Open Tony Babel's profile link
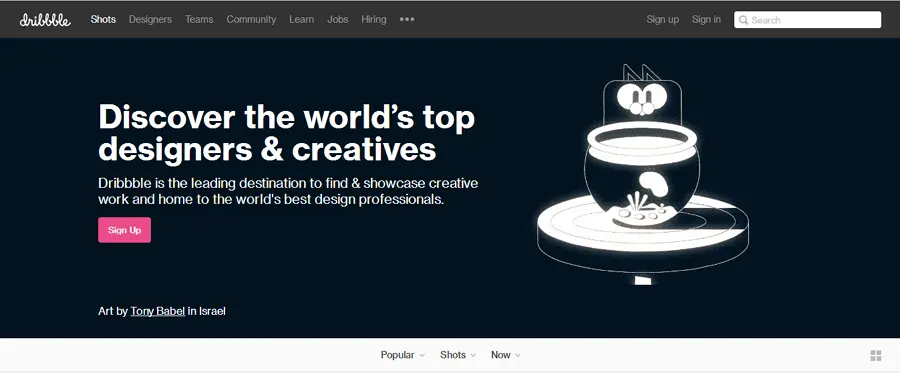The height and width of the screenshot is (373, 900). coord(158,311)
